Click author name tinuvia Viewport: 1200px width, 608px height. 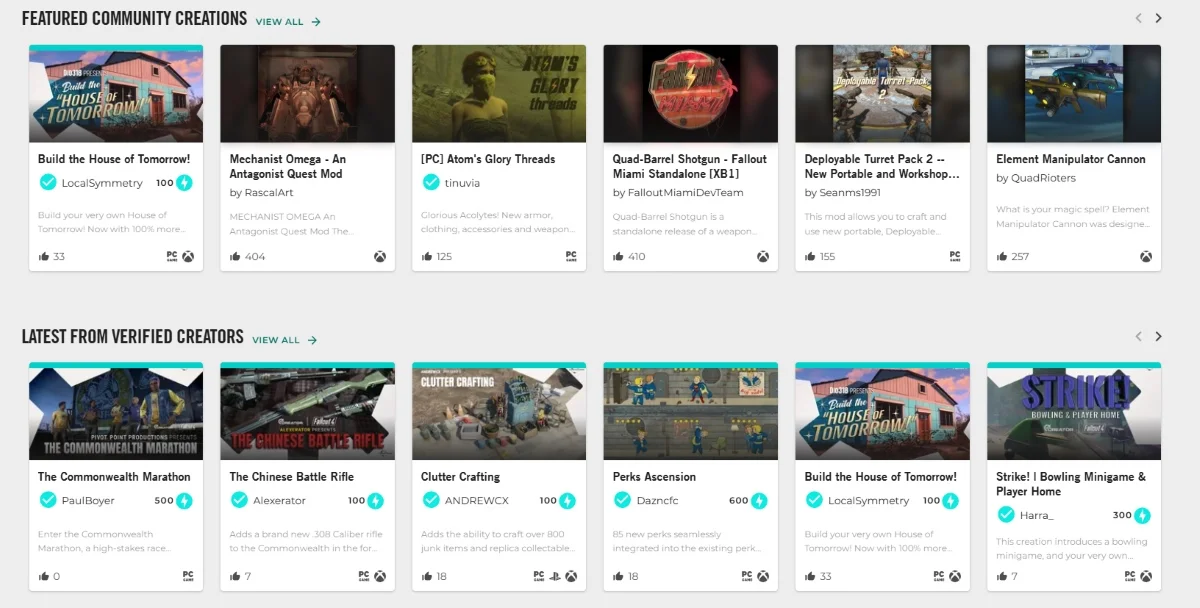[461, 183]
